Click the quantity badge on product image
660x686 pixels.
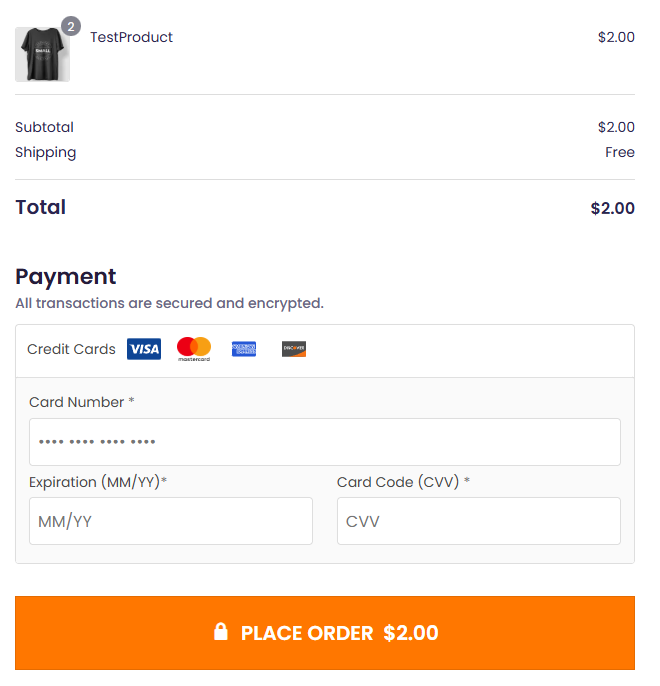coord(71,26)
